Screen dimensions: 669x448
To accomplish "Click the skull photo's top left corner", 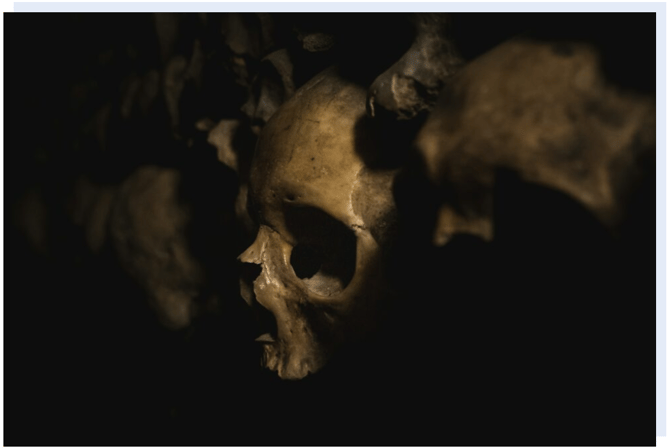I will tap(6, 15).
